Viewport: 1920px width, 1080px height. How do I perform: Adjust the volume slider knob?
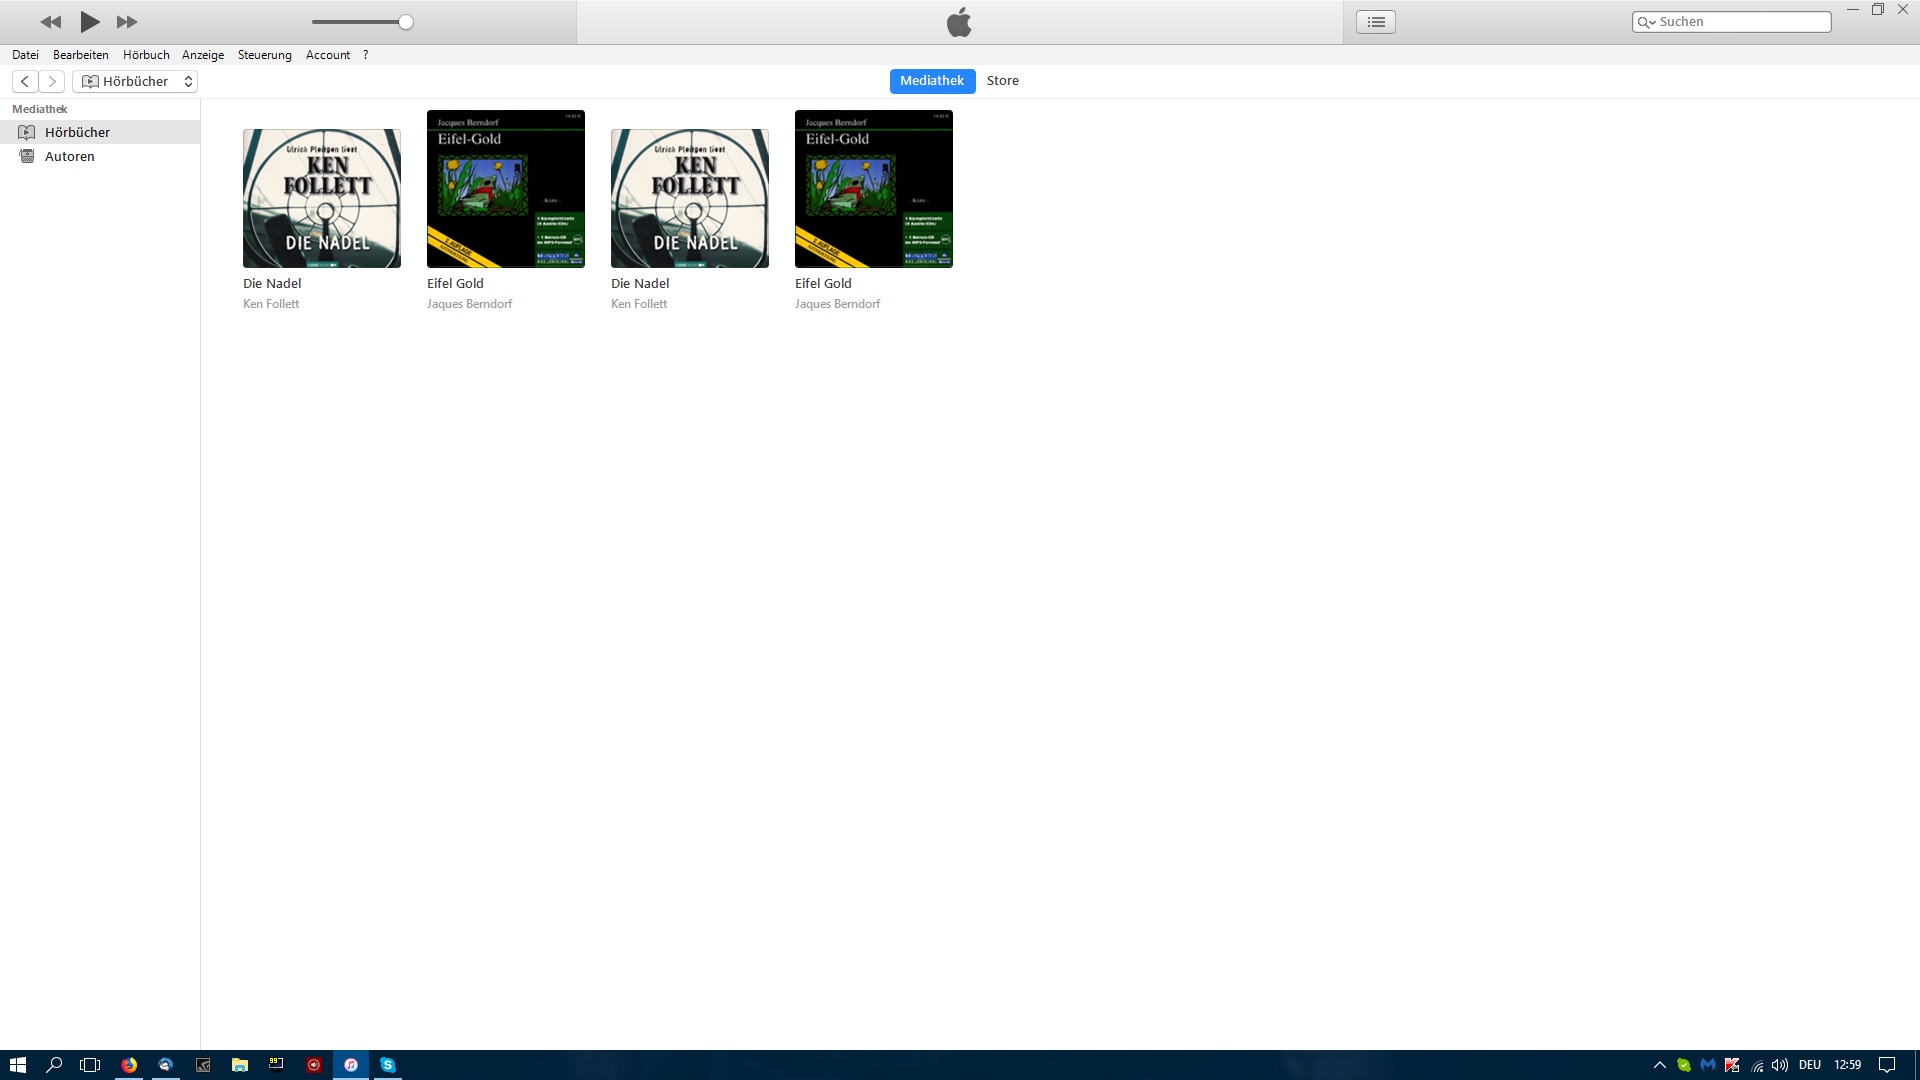(x=406, y=22)
